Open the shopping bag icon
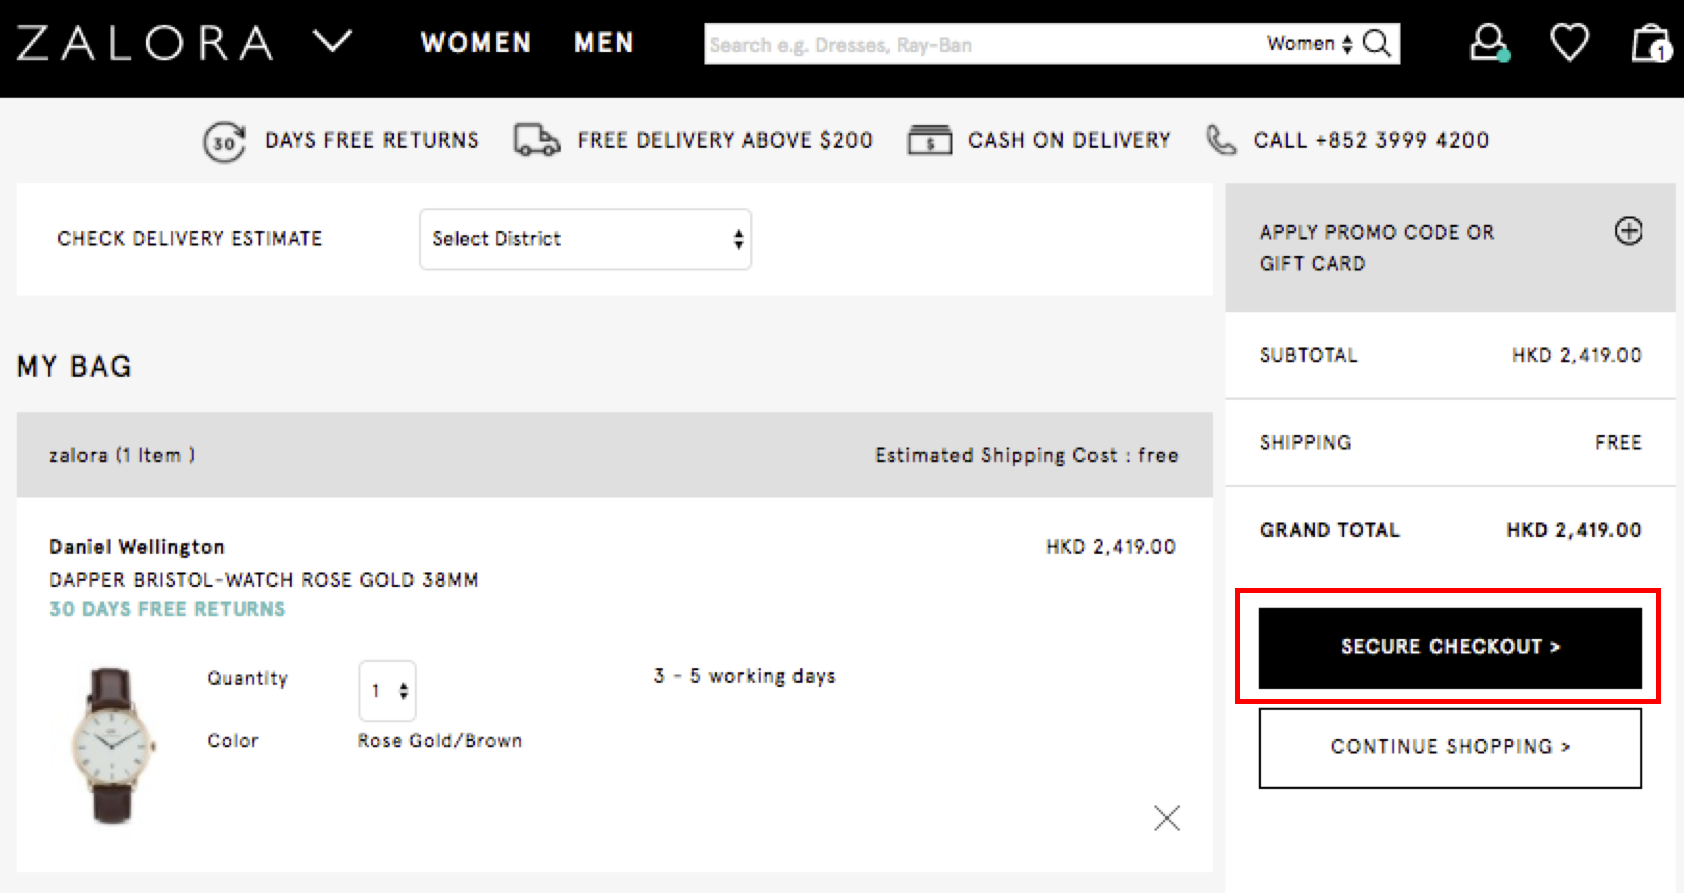Image resolution: width=1684 pixels, height=893 pixels. tap(1651, 43)
